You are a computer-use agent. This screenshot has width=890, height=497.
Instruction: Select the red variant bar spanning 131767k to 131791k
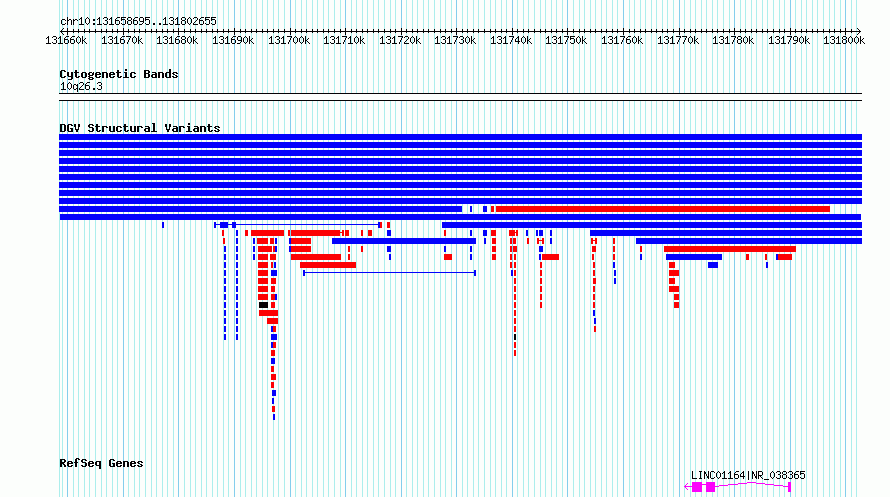(730, 249)
